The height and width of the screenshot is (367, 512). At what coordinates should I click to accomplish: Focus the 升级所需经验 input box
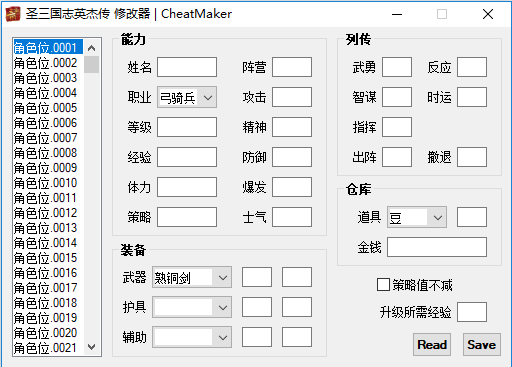click(x=472, y=312)
